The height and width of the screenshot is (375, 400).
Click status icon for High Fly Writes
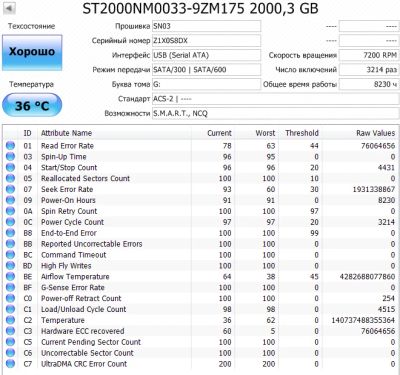tap(11, 266)
